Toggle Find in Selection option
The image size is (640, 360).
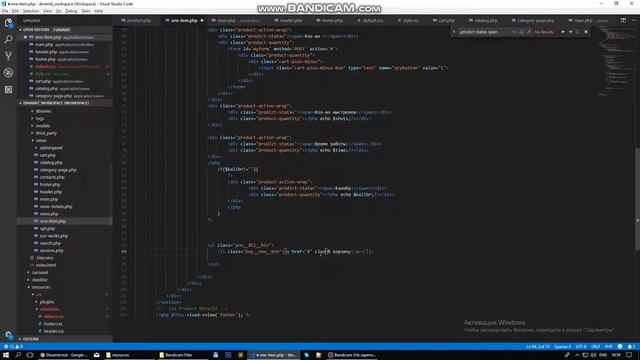pos(578,32)
